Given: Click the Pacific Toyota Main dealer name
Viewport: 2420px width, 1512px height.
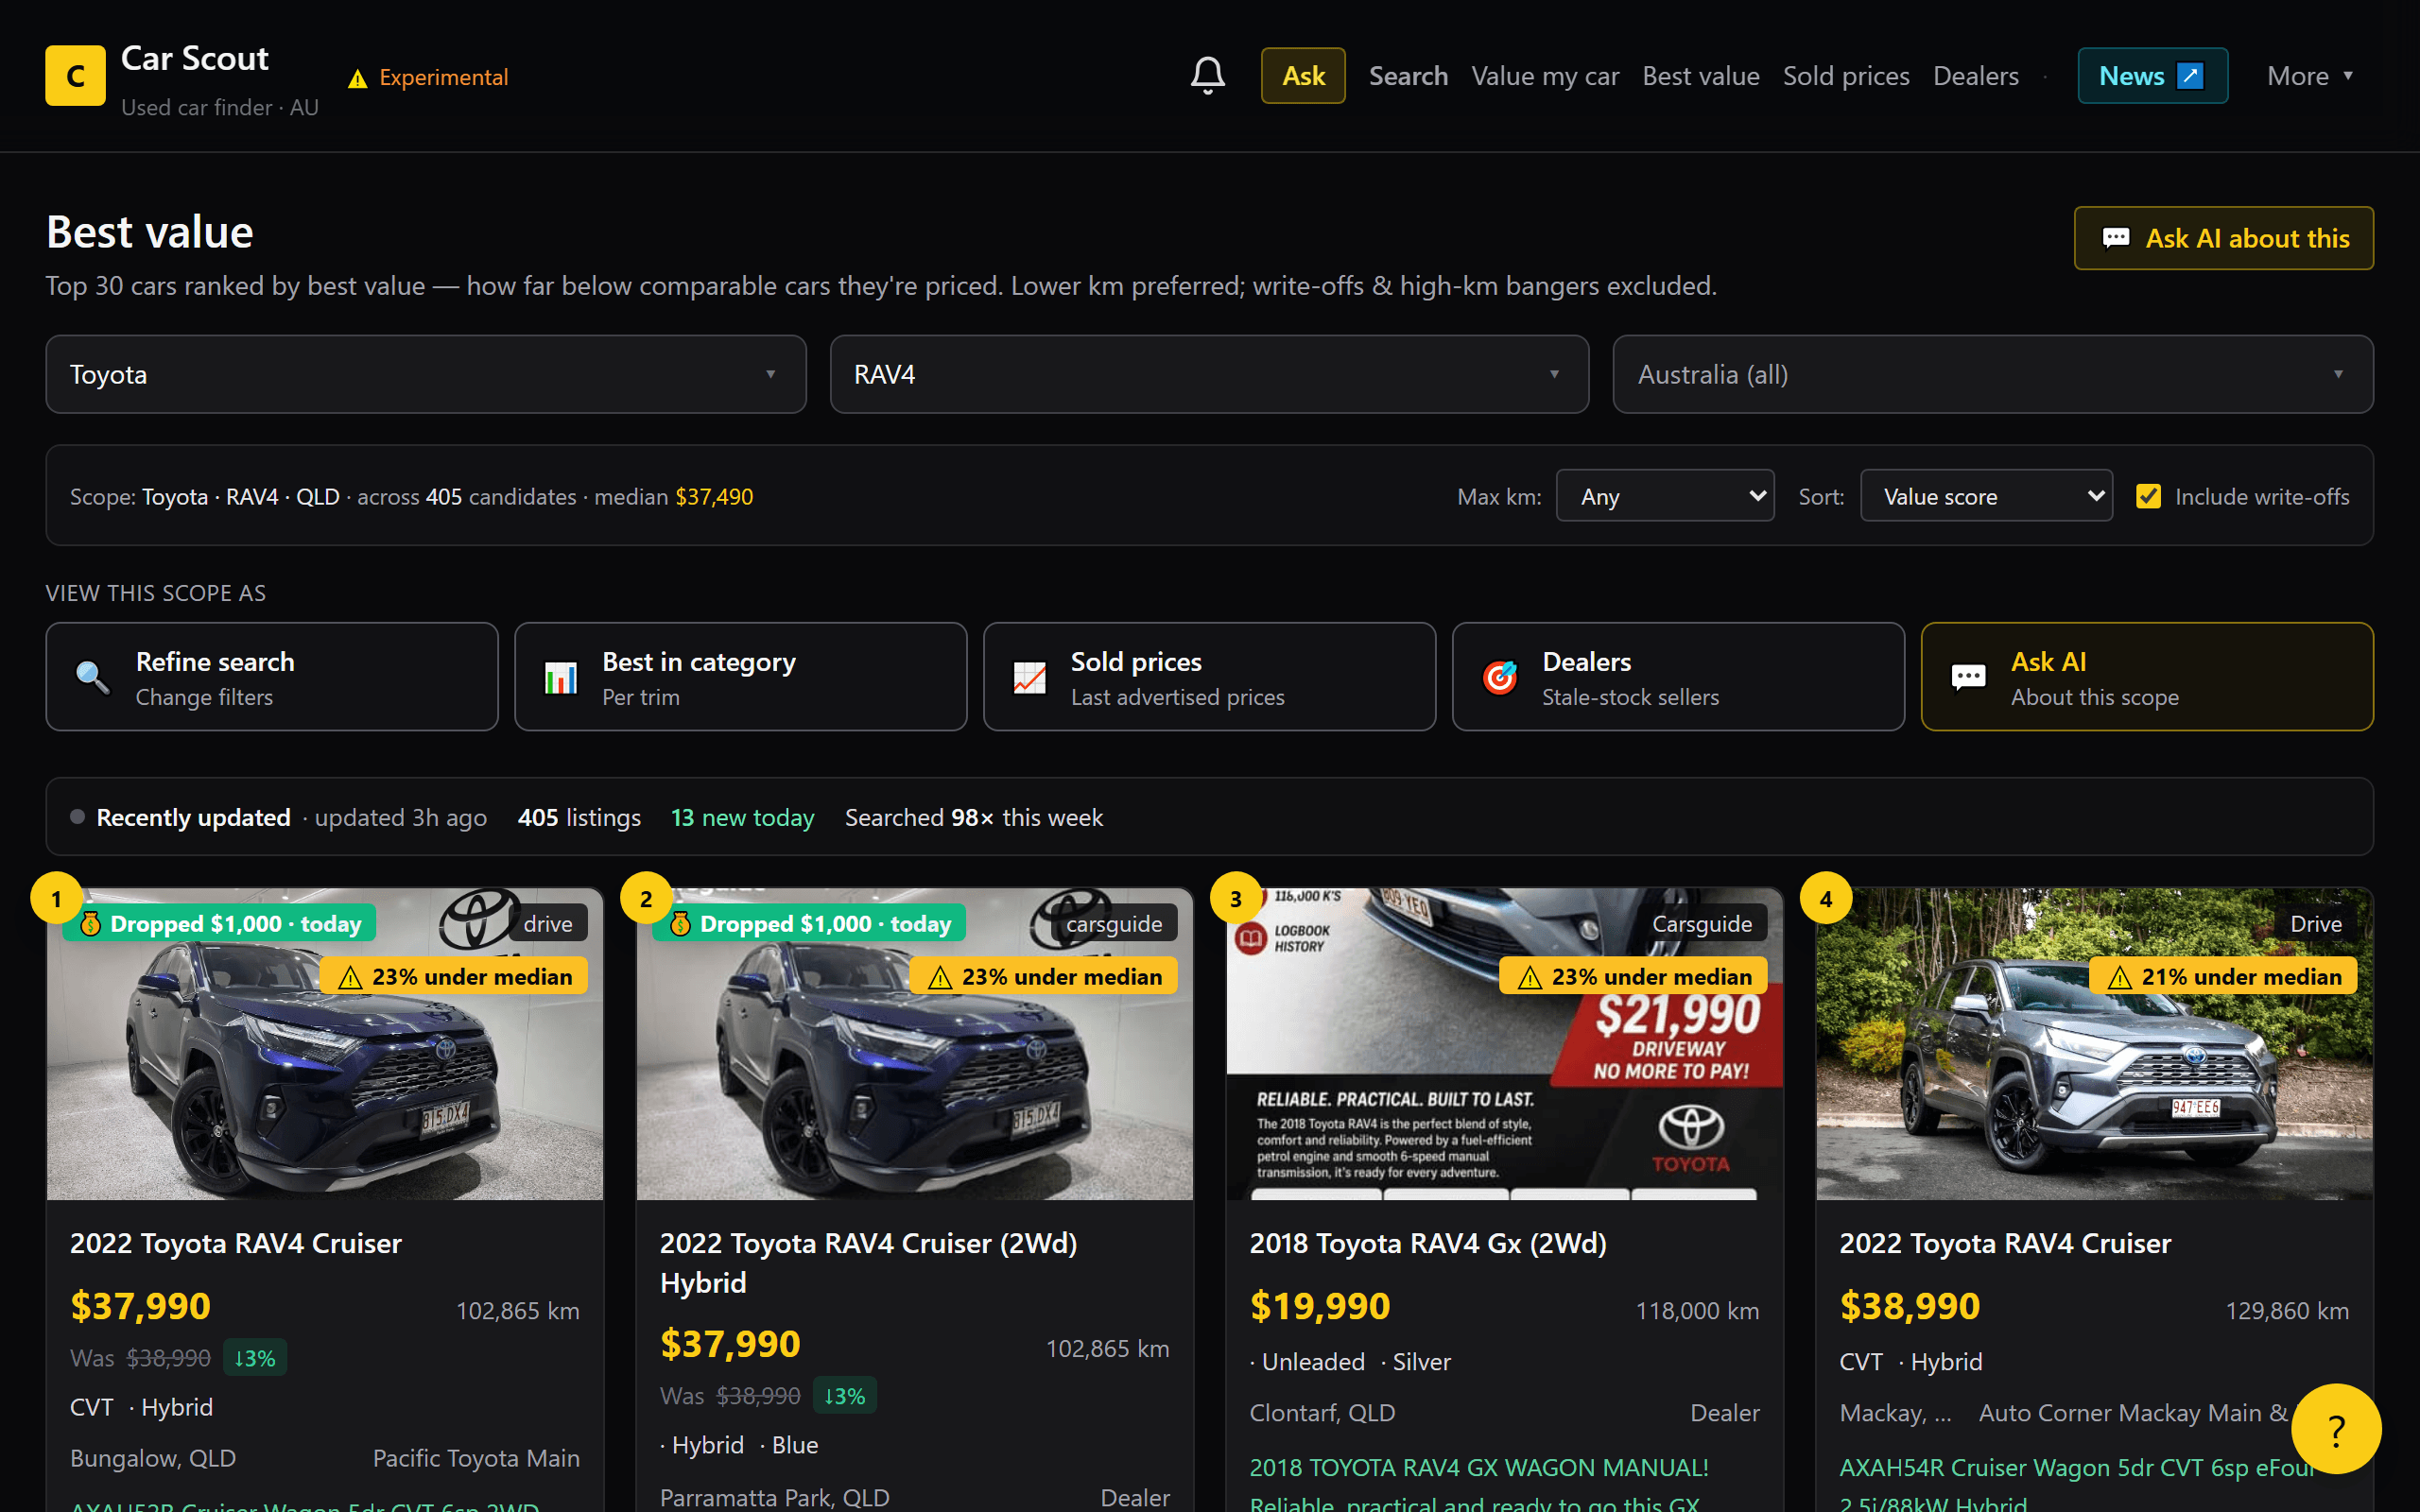Looking at the screenshot, I should tap(476, 1458).
